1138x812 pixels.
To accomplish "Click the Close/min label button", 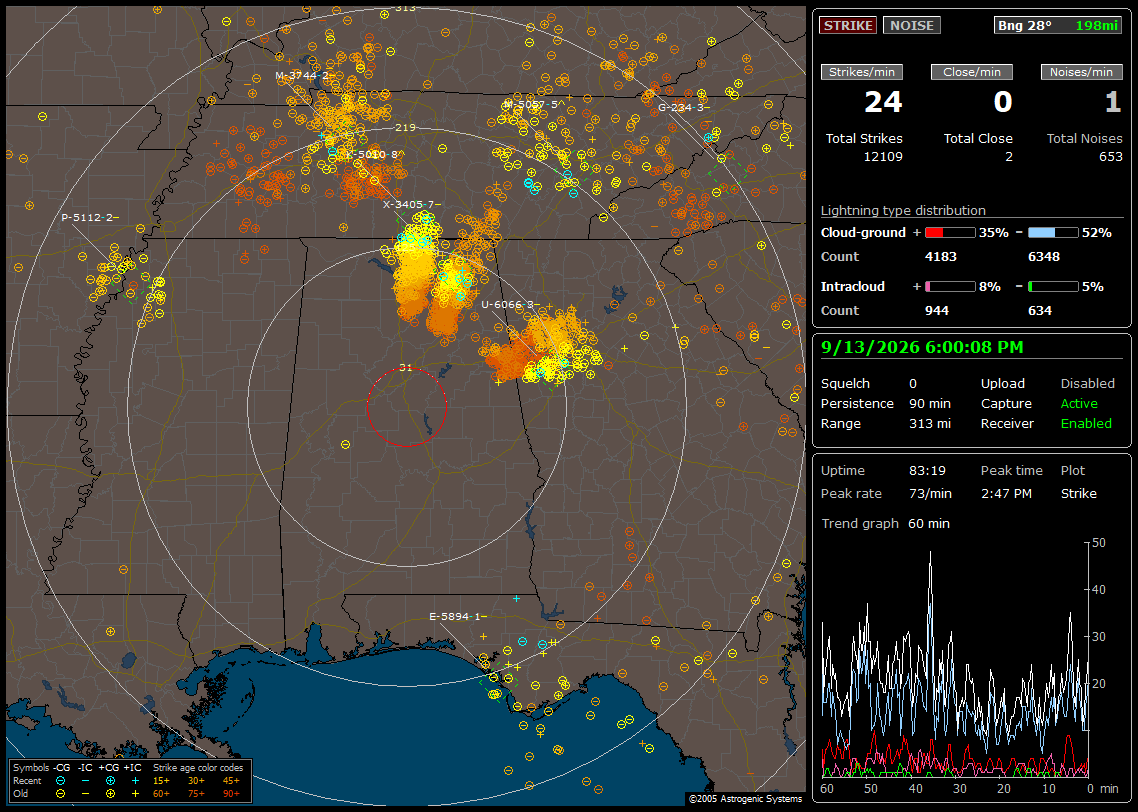I will pyautogui.click(x=971, y=72).
